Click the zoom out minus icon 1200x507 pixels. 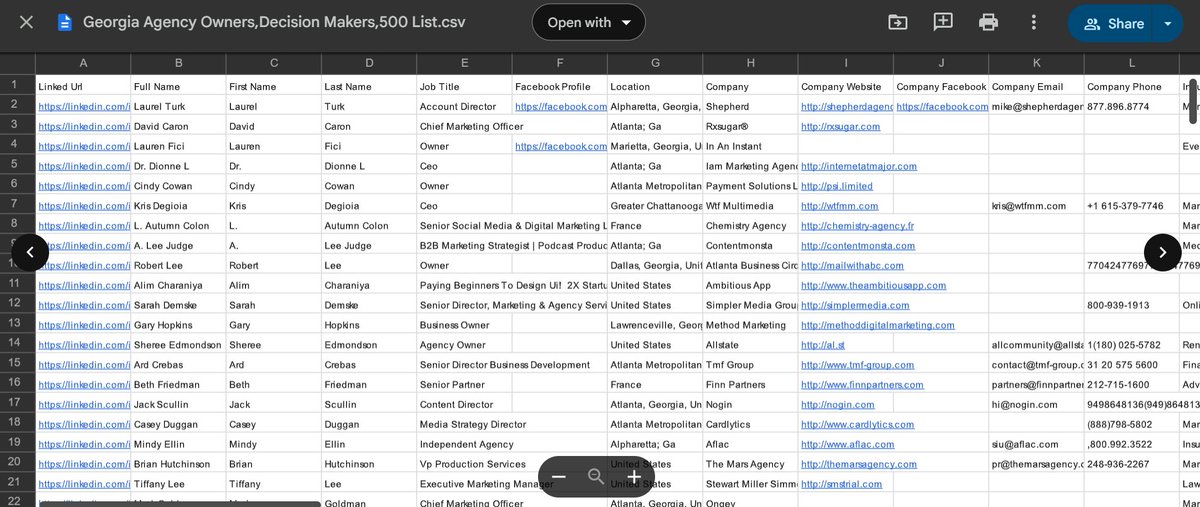(559, 477)
